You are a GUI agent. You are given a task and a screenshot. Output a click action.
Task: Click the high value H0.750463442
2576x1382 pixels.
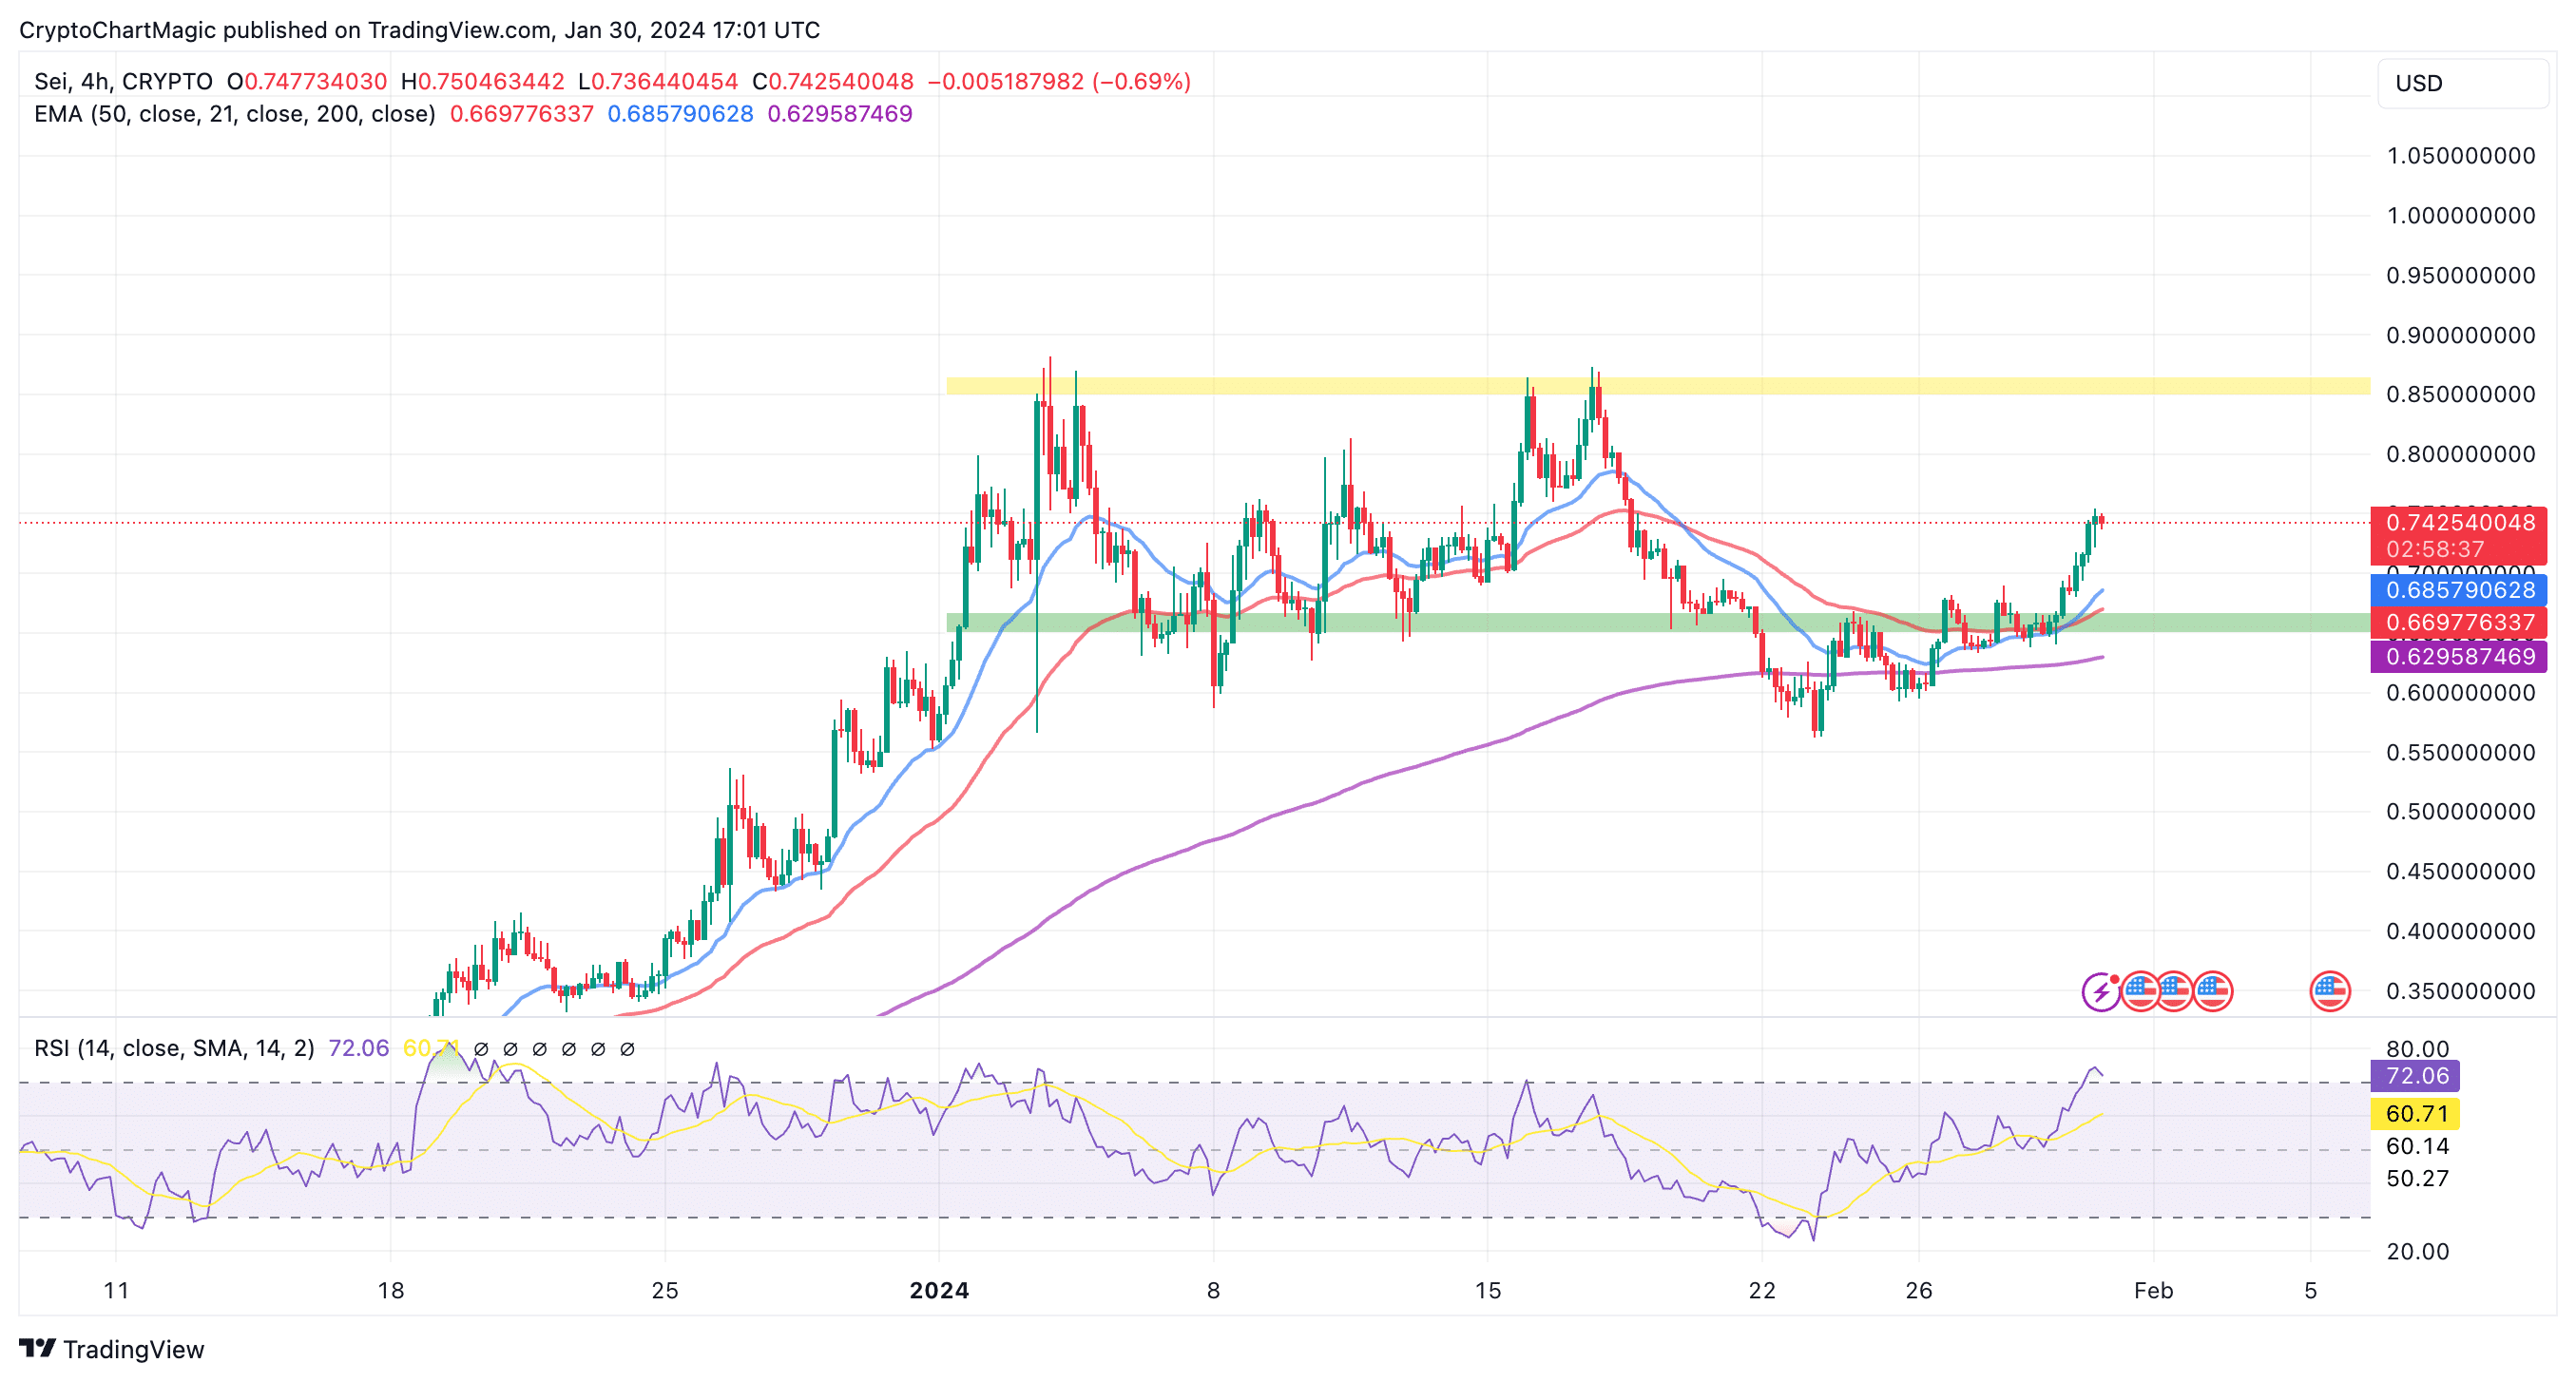[483, 82]
